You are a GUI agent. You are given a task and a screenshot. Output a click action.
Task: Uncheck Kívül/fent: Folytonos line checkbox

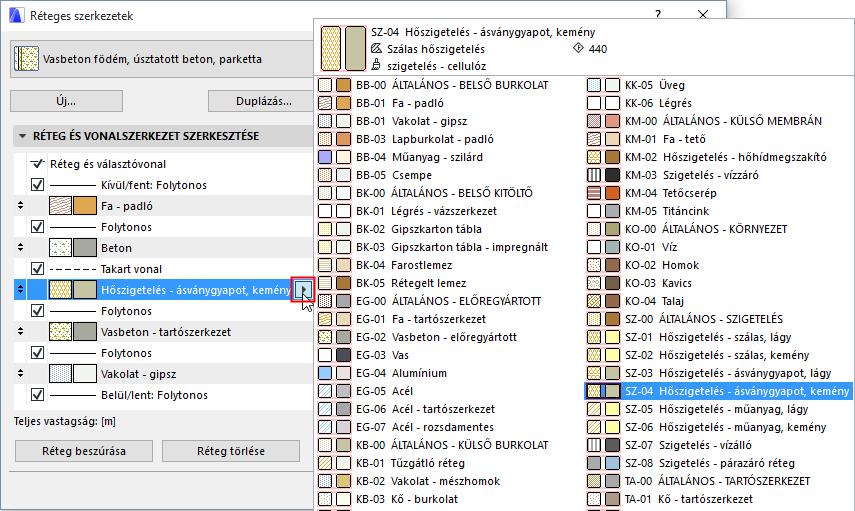click(x=37, y=185)
